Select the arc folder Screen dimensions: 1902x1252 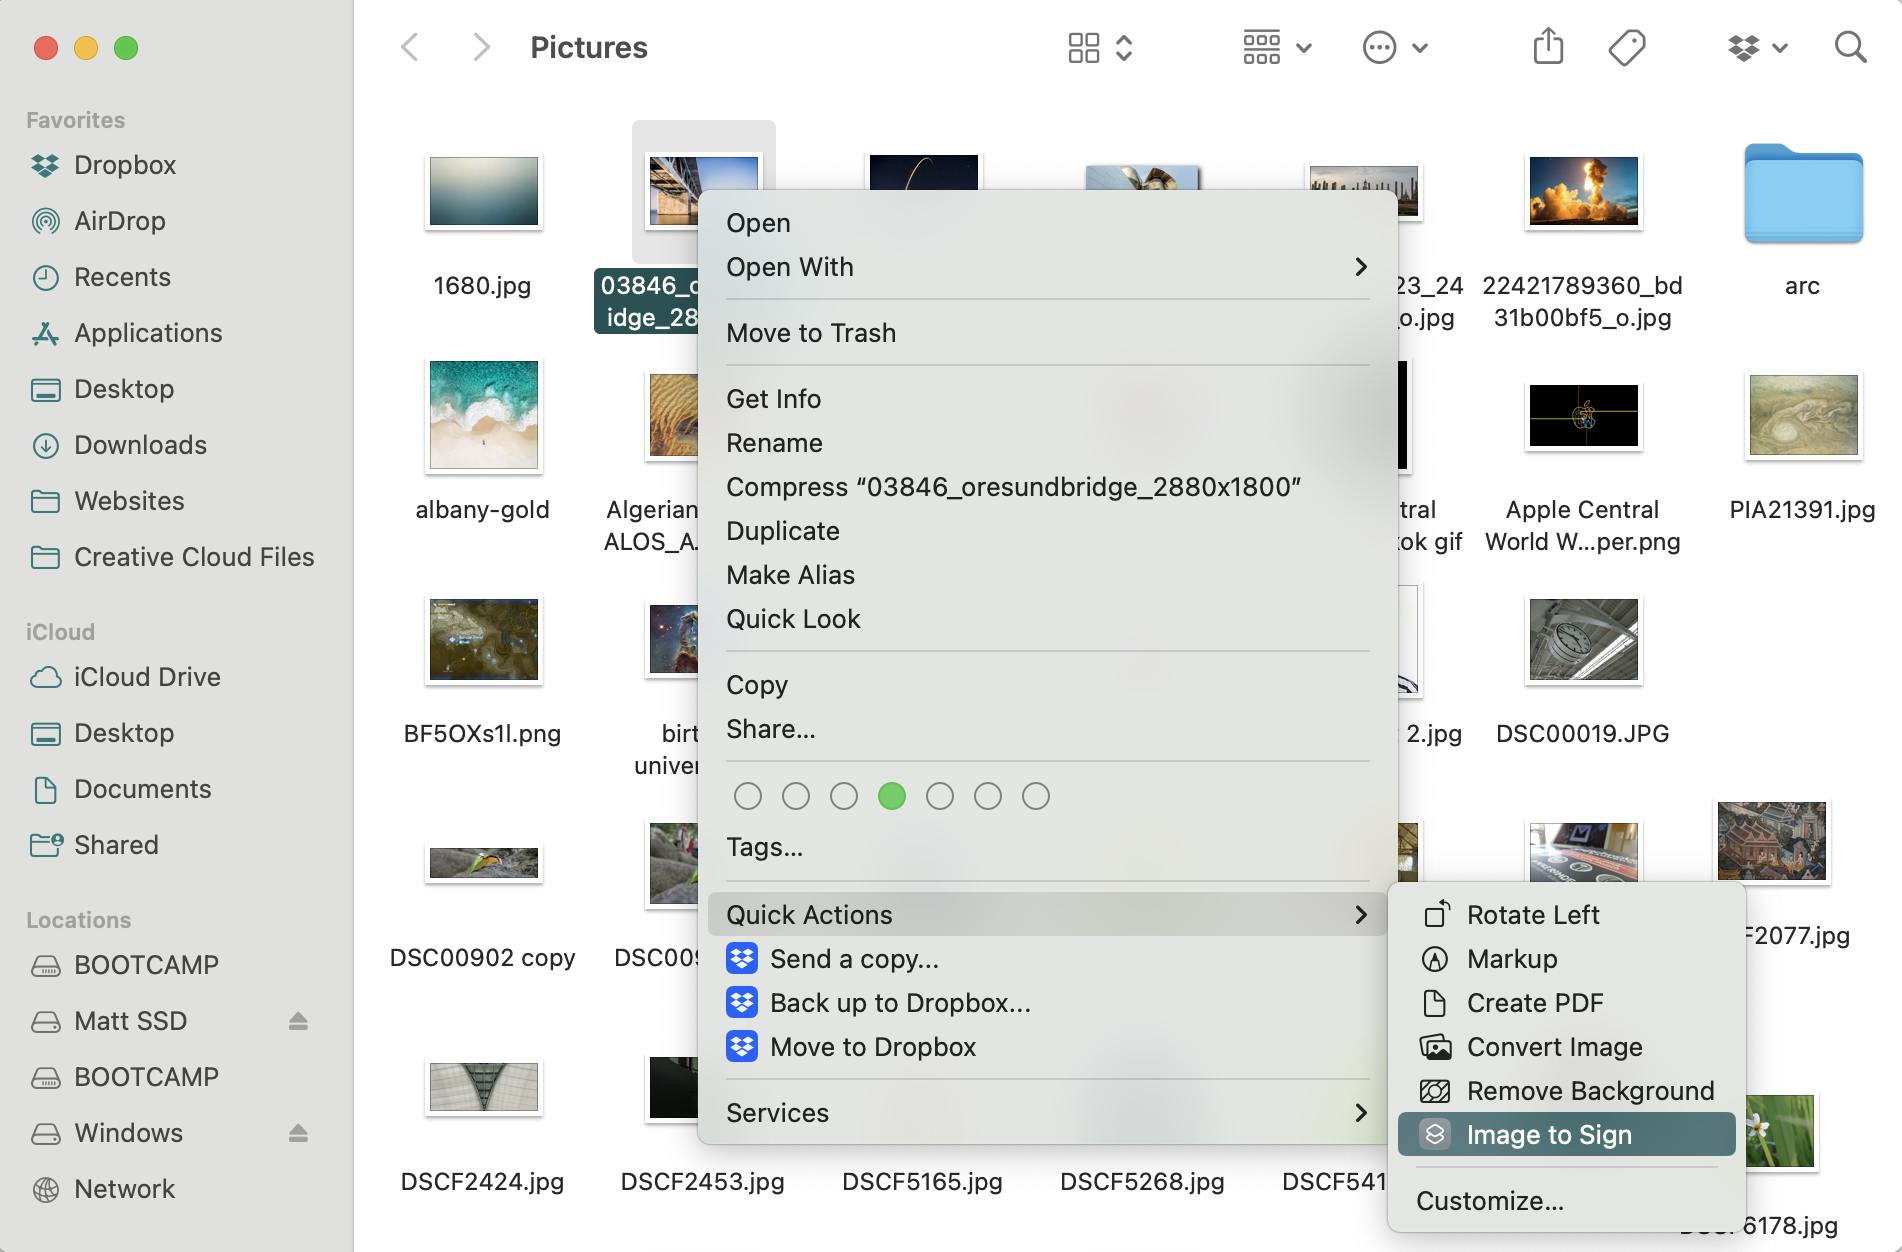click(x=1803, y=193)
